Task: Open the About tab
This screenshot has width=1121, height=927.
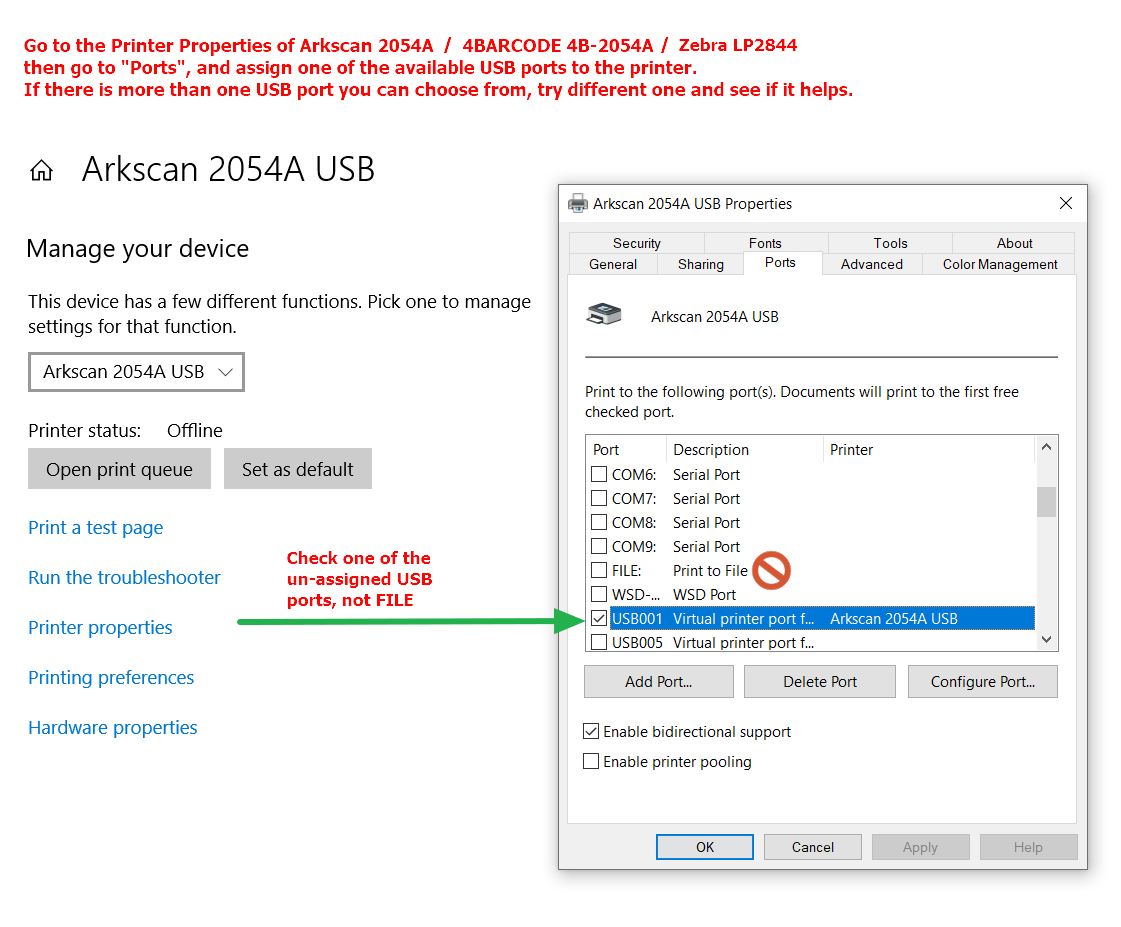Action: [1014, 243]
